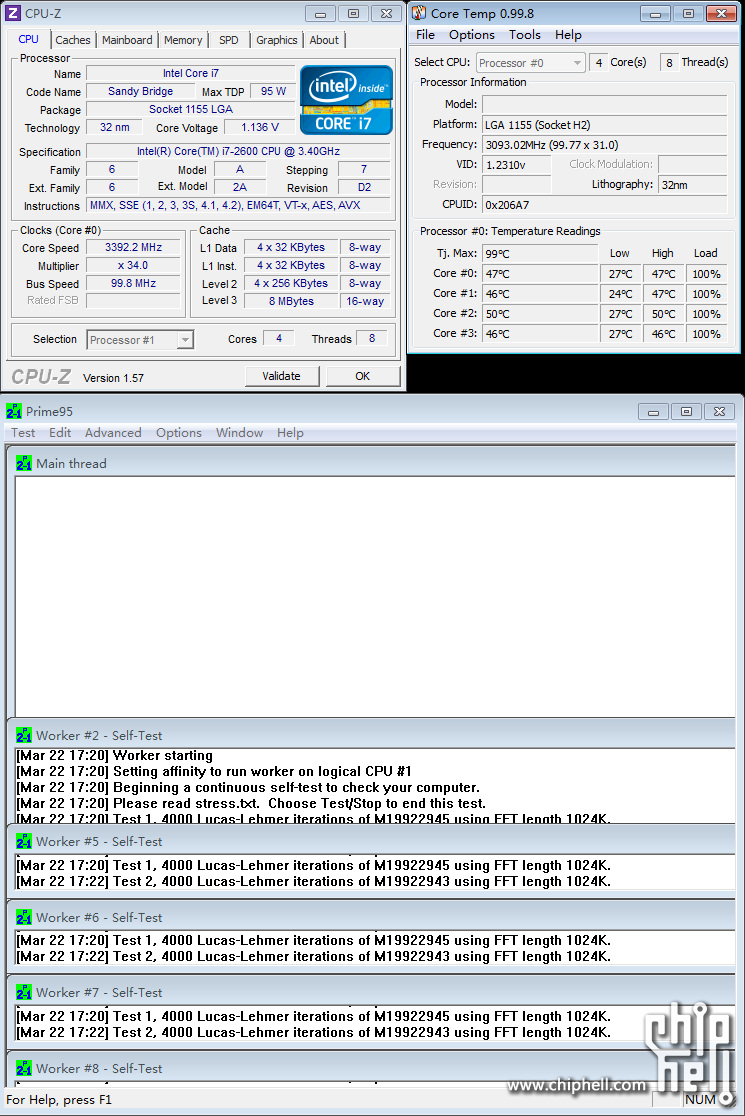Screen dimensions: 745x1116
Task: Select the Main thread title bar
Action: [371, 463]
